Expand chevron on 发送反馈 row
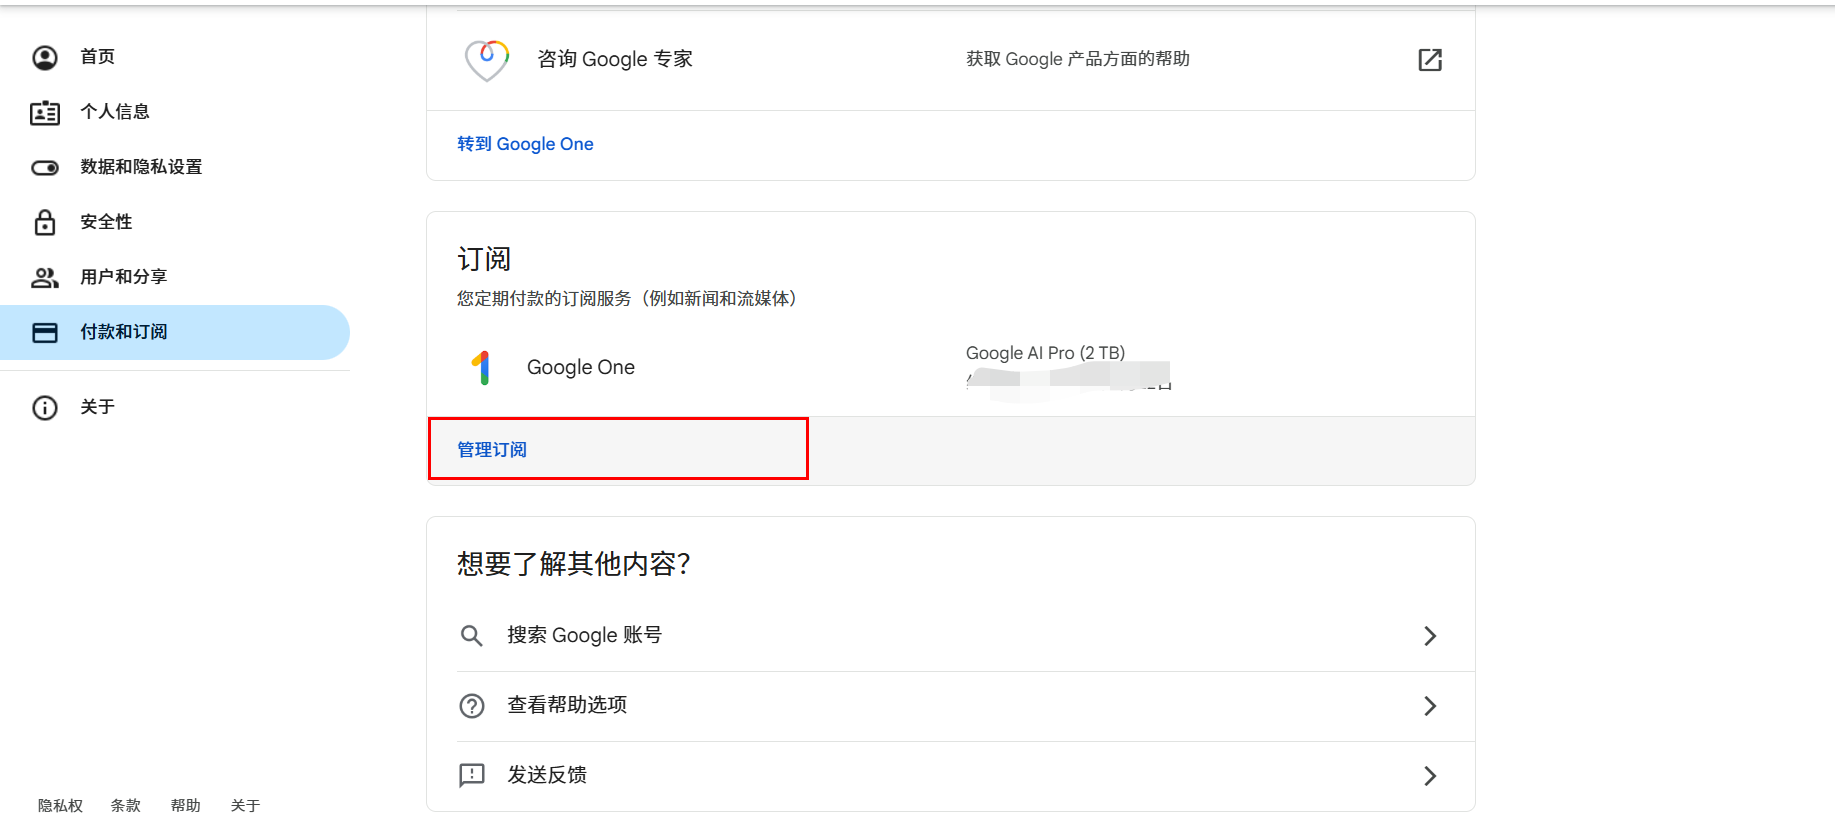Screen dimensions: 1835x827 (1430, 776)
